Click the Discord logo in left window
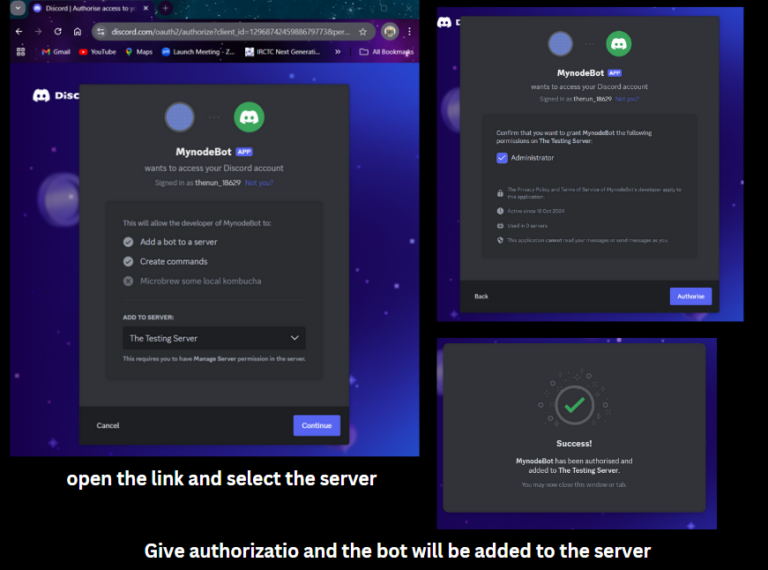 41,95
